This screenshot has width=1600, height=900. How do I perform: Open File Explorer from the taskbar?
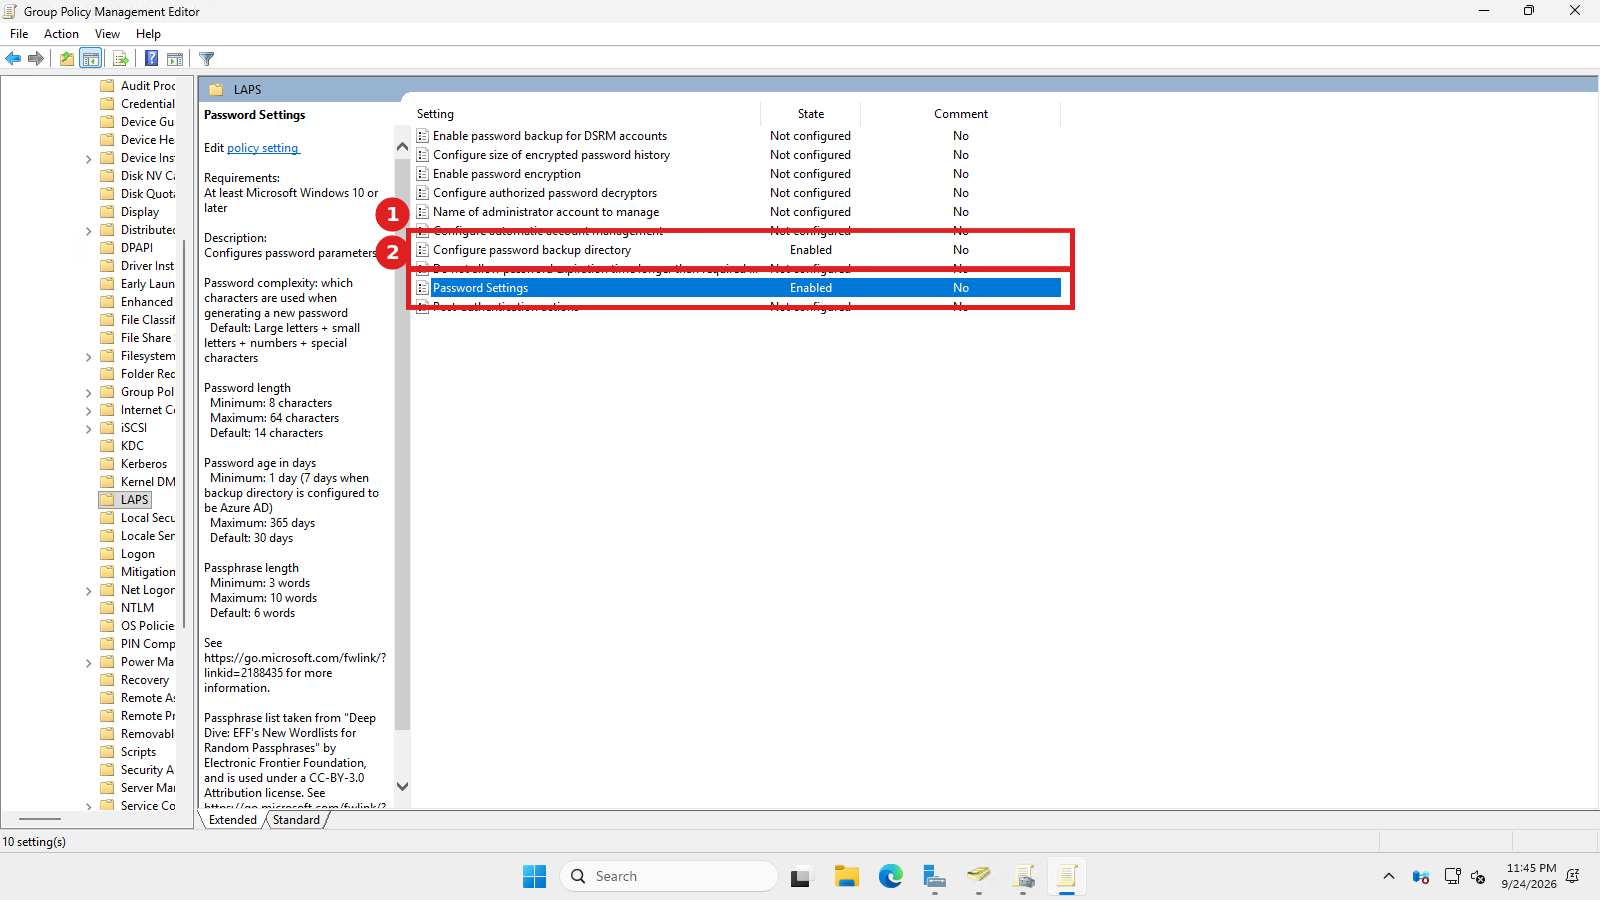[x=846, y=877]
